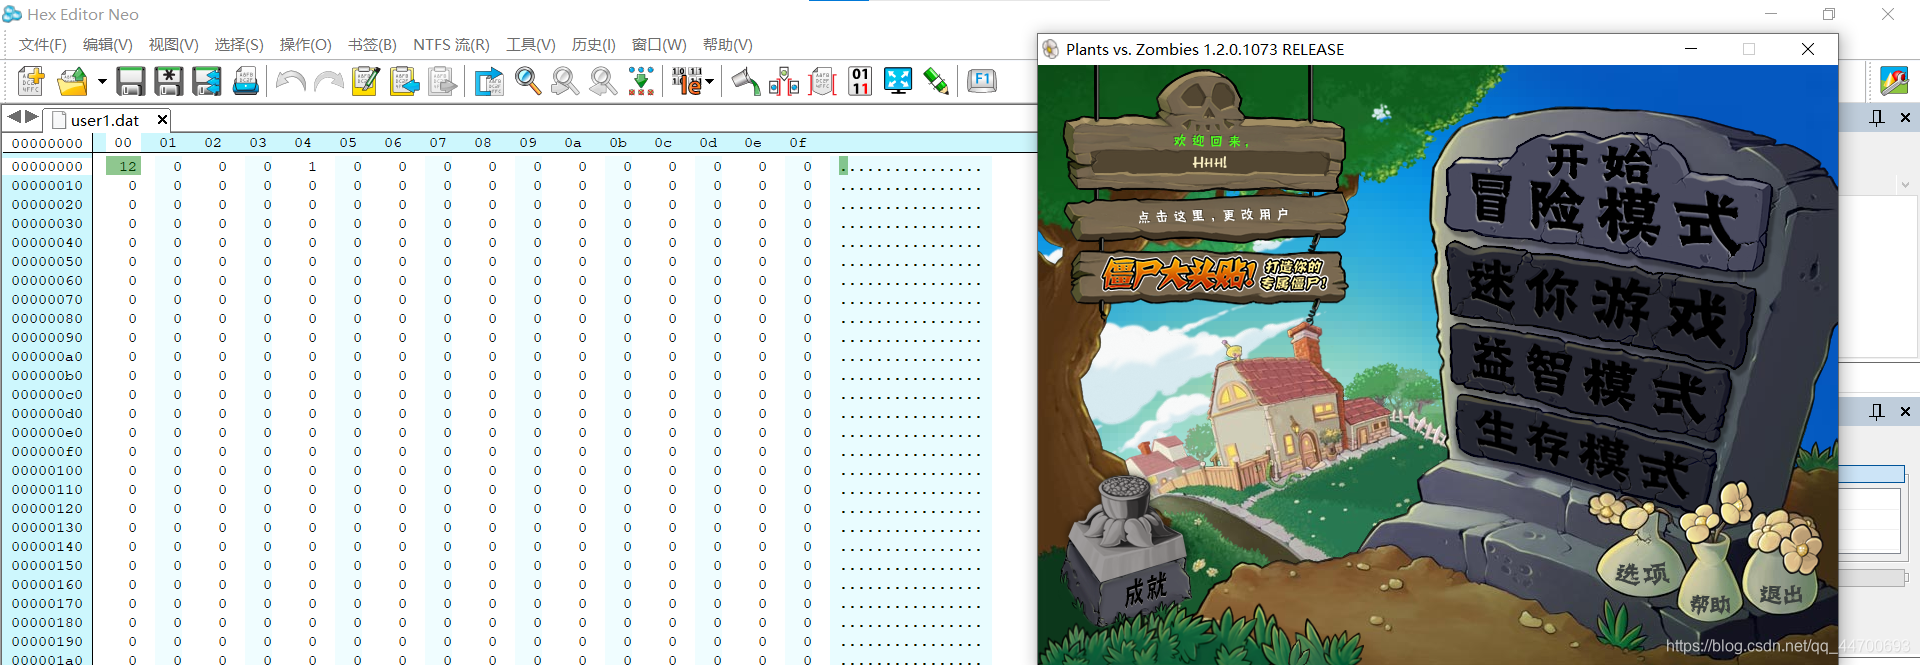Open the 选择(S) menu
Viewport: 1920px width, 665px height.
239,45
